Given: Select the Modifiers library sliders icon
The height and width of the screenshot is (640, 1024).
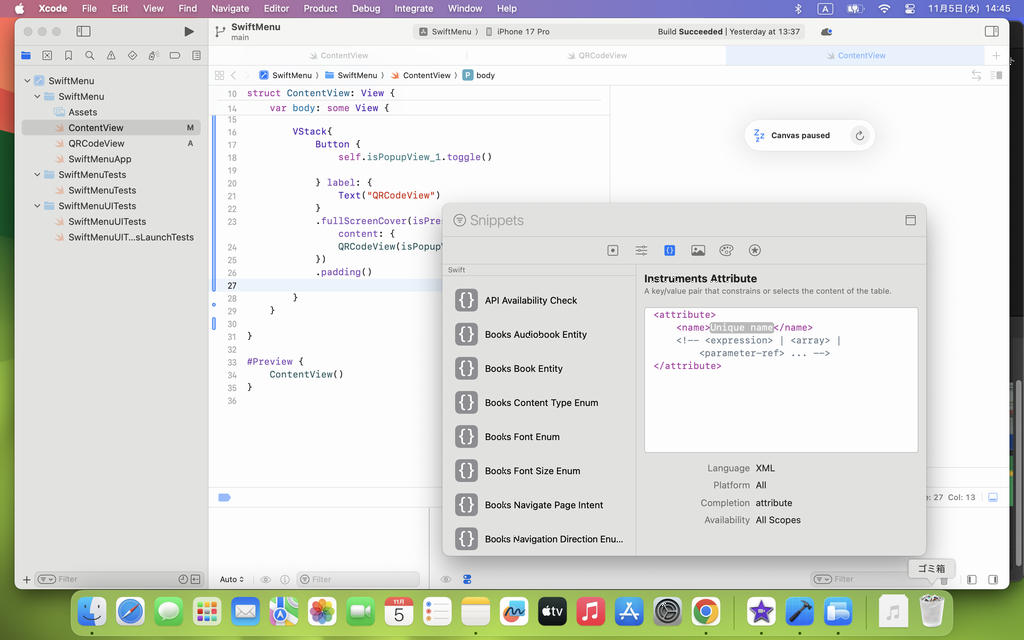Looking at the screenshot, I should tap(641, 250).
